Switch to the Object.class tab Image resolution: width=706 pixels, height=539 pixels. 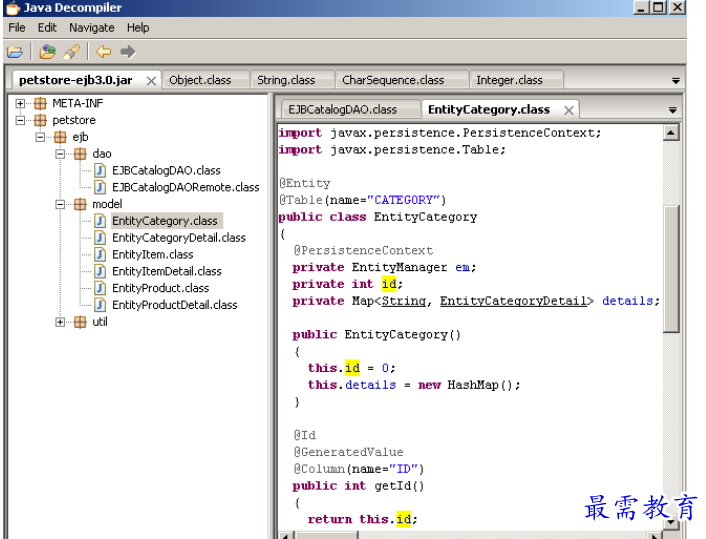tap(205, 80)
